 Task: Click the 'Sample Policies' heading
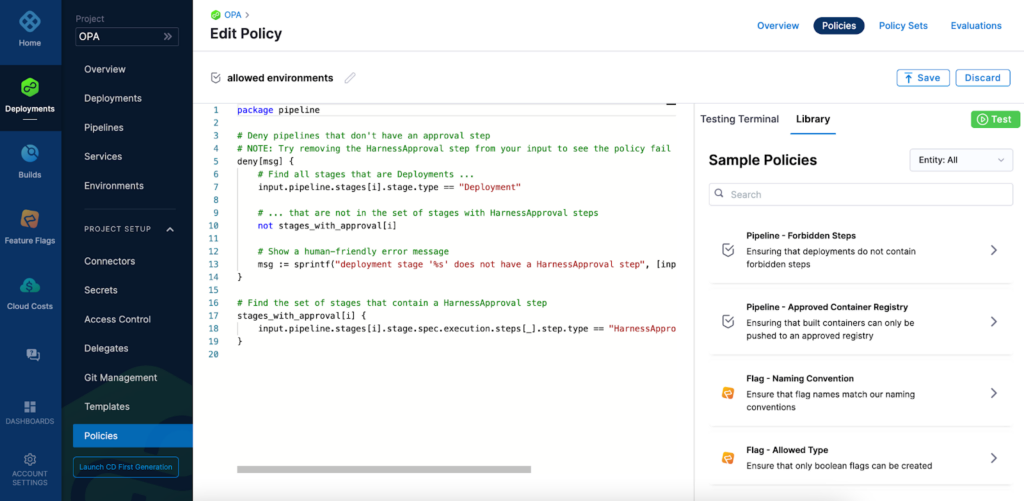pyautogui.click(x=763, y=160)
